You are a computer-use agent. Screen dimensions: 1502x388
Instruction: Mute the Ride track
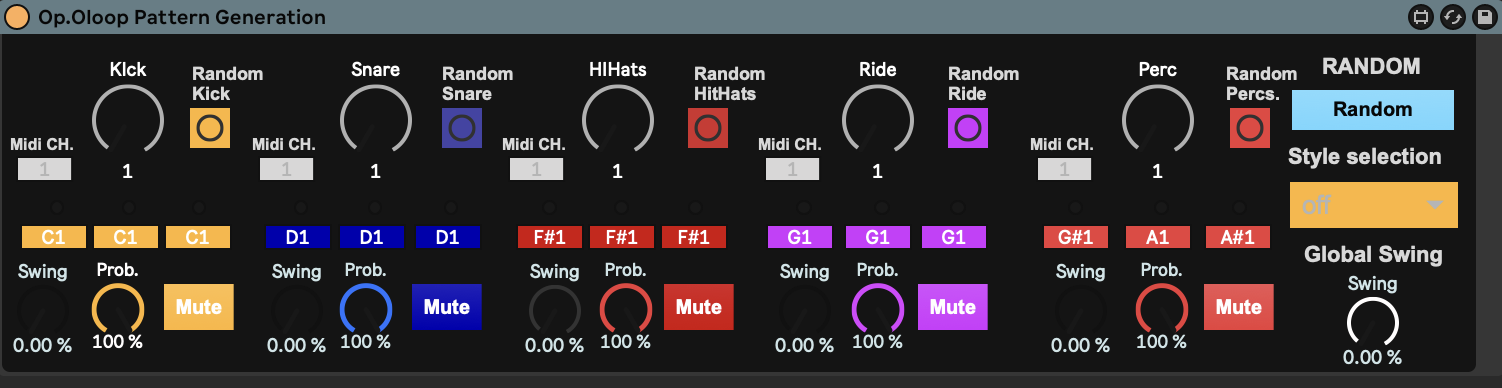tap(953, 307)
